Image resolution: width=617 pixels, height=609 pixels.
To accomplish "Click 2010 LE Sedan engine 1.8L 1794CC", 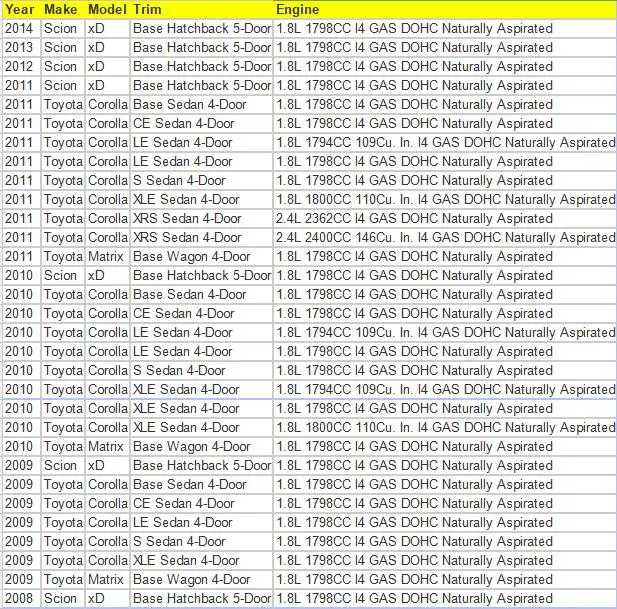I will (445, 332).
